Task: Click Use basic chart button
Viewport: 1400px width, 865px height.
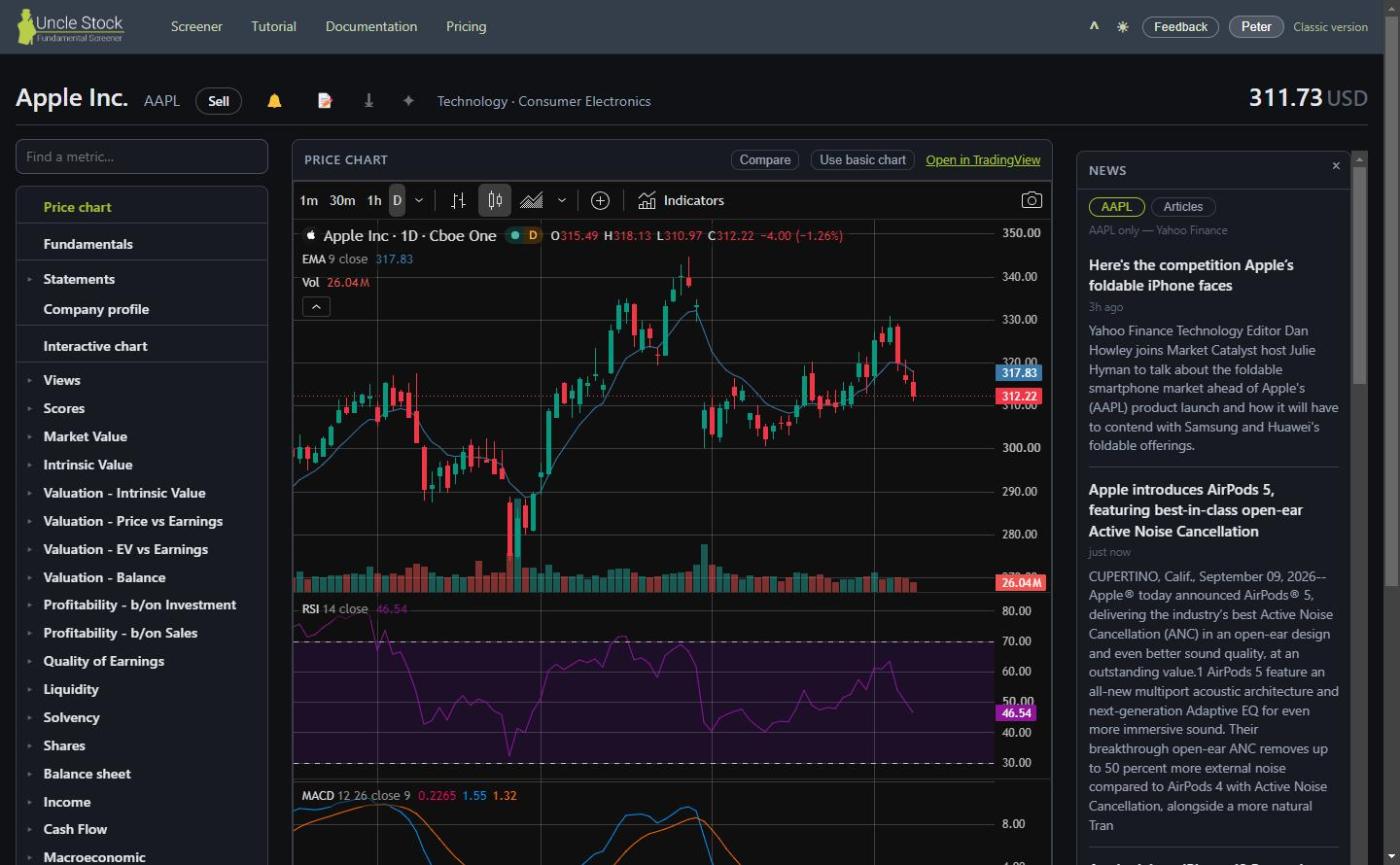Action: coord(863,160)
